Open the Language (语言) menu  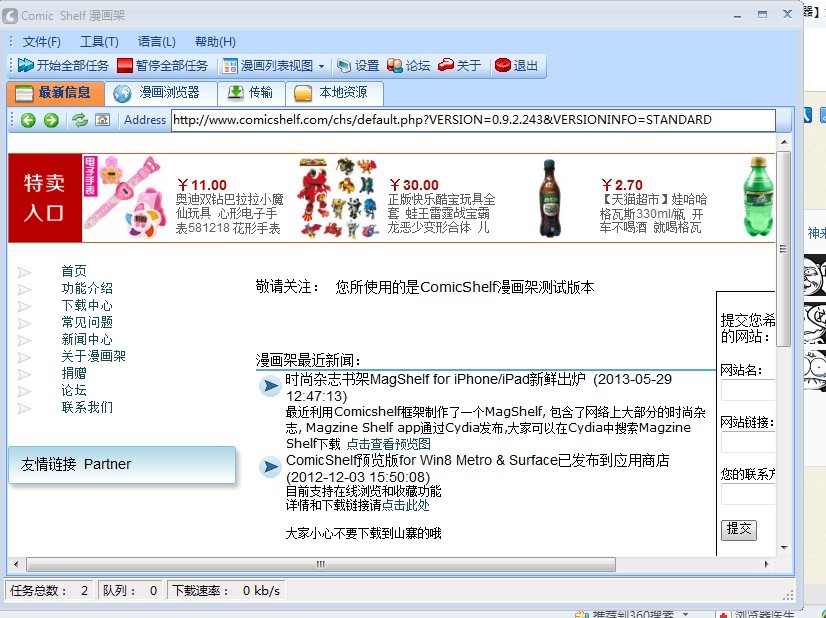(x=156, y=42)
